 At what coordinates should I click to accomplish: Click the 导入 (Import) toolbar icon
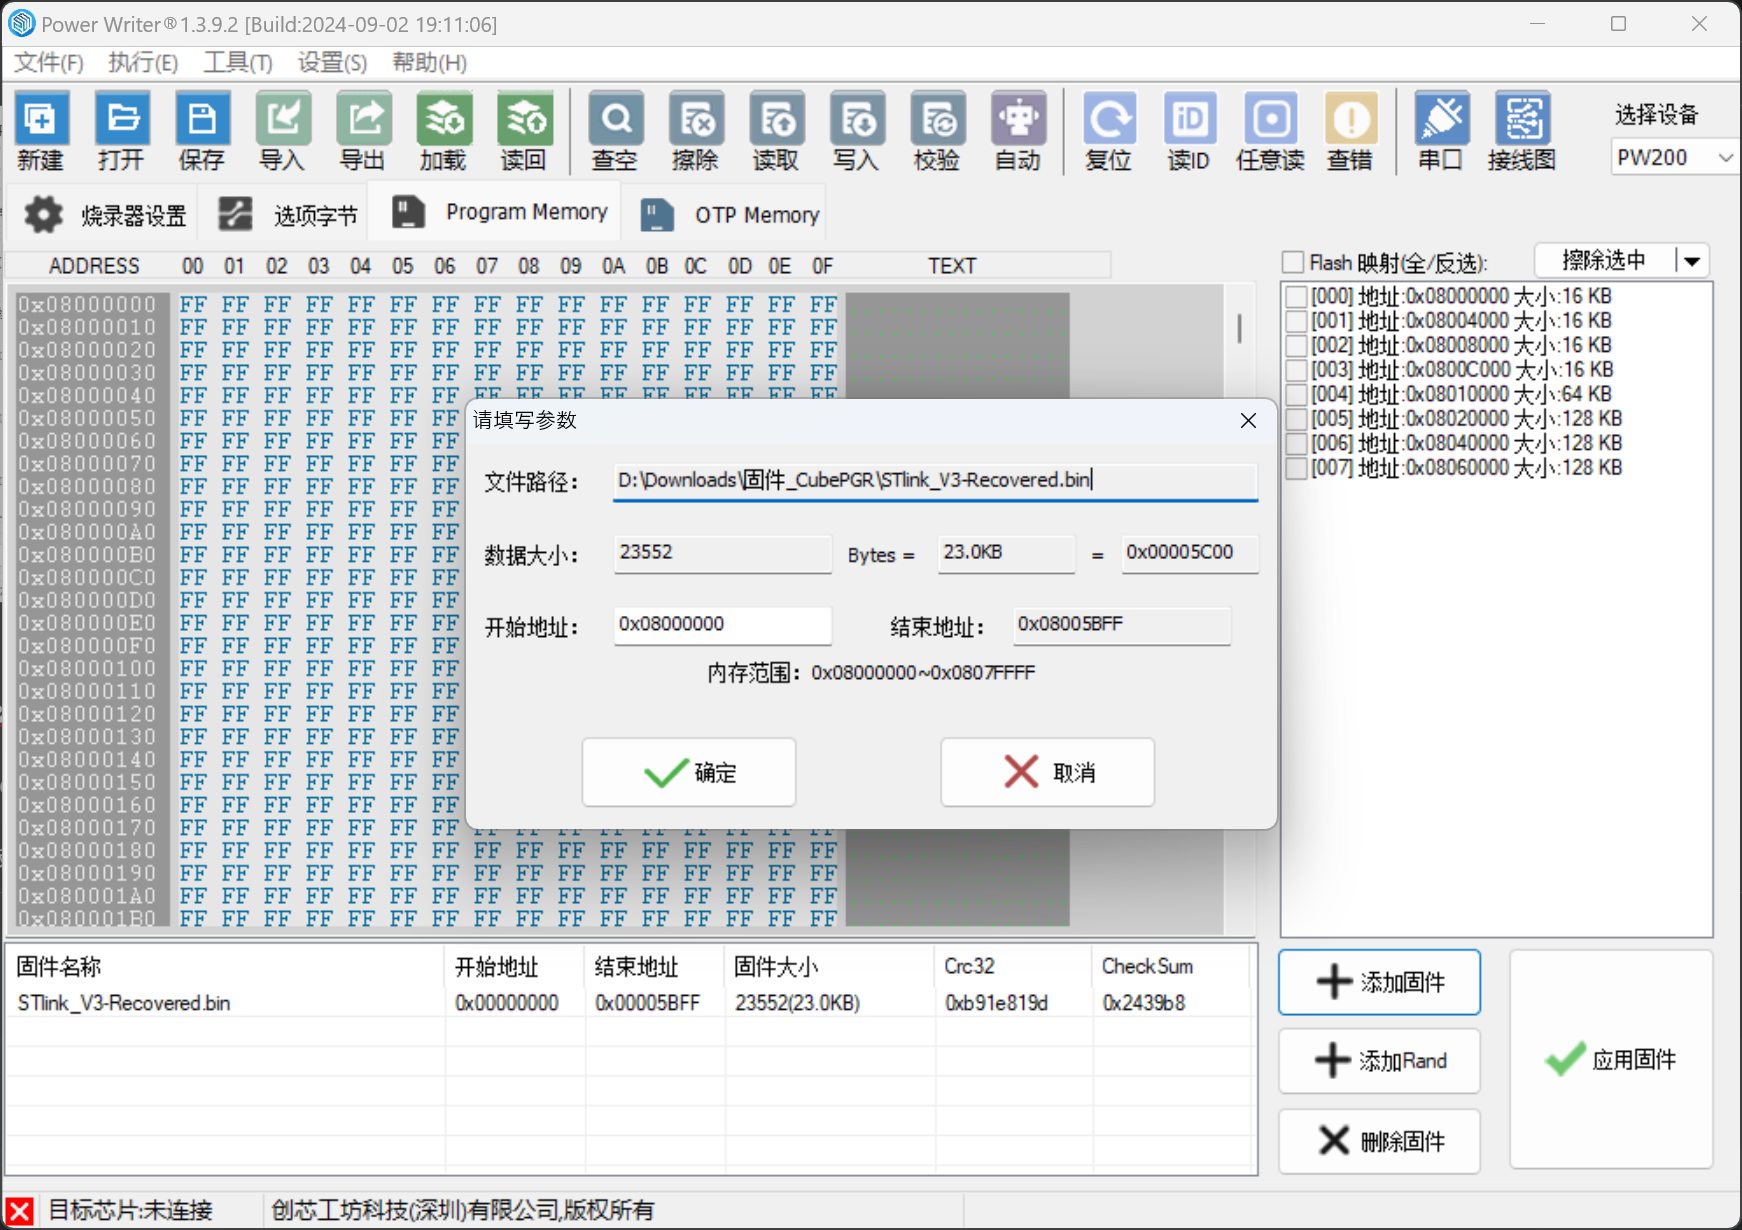[282, 131]
